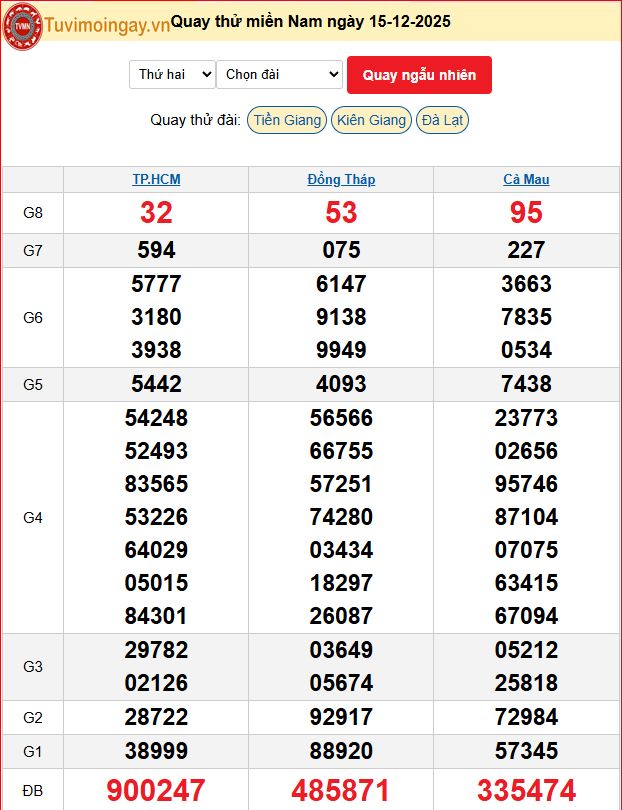The width and height of the screenshot is (622, 810).
Task: Select the Tiền Giang station pill
Action: pos(287,120)
